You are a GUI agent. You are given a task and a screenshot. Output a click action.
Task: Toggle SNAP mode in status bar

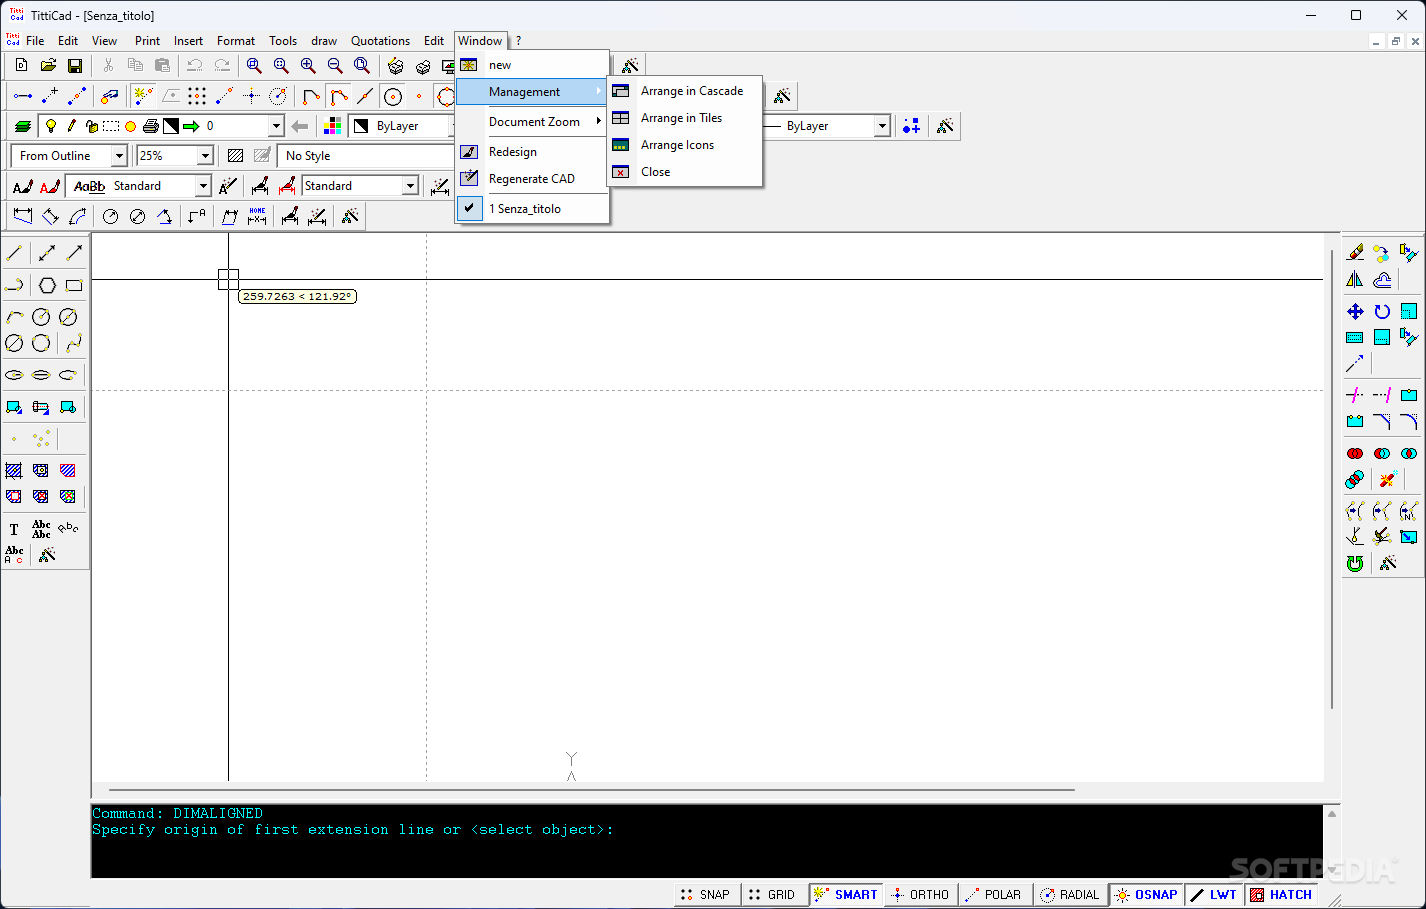tap(706, 895)
